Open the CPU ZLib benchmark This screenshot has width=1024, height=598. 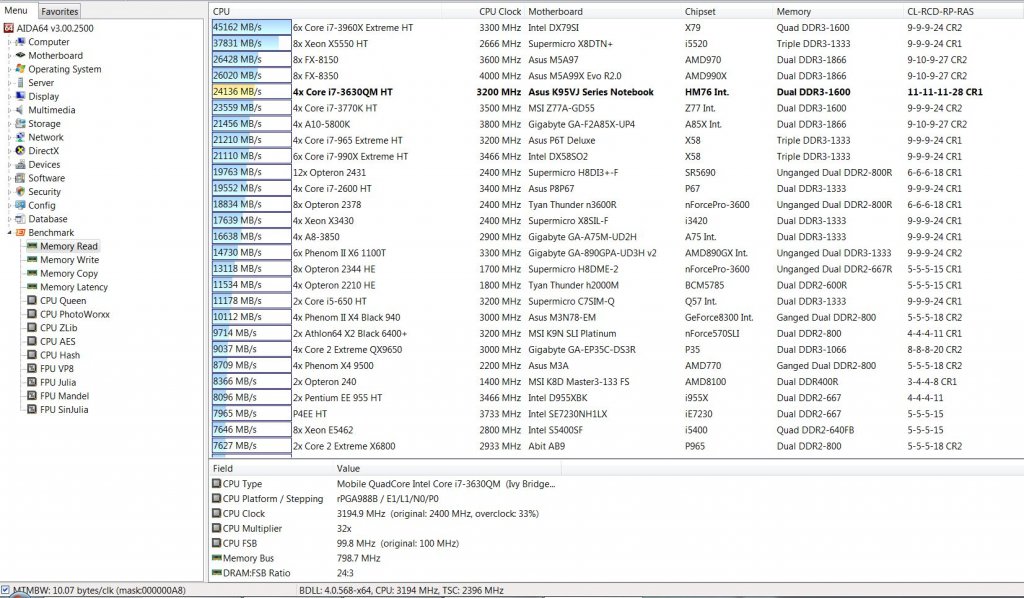pos(58,328)
